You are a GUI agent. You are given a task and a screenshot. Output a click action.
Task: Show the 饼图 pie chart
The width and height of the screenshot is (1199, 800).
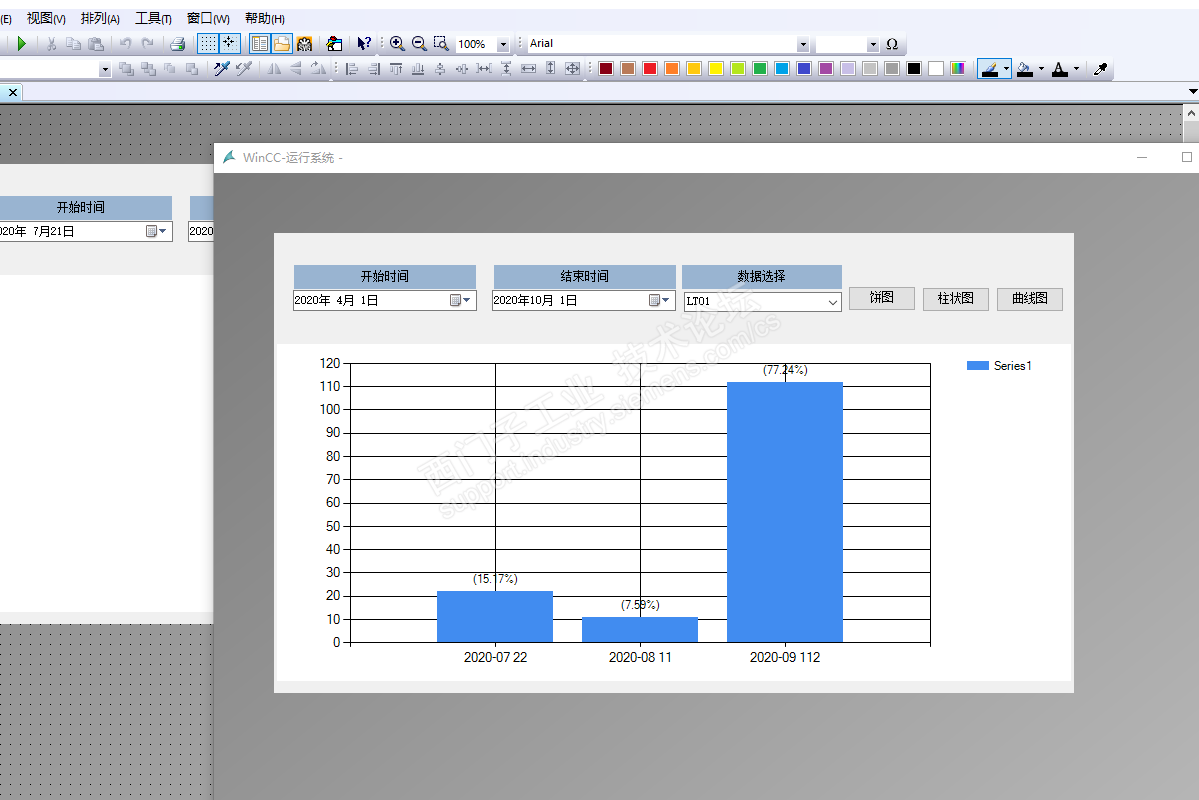[882, 298]
